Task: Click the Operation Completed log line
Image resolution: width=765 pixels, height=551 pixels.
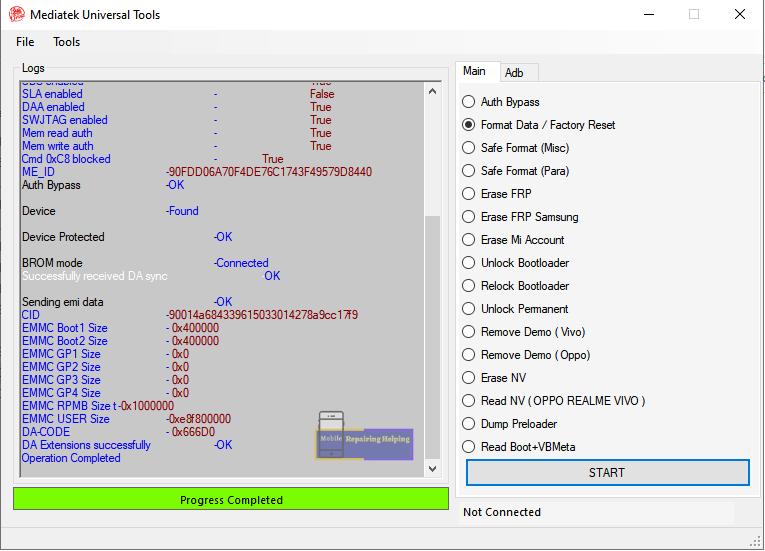Action: pyautogui.click(x=71, y=458)
